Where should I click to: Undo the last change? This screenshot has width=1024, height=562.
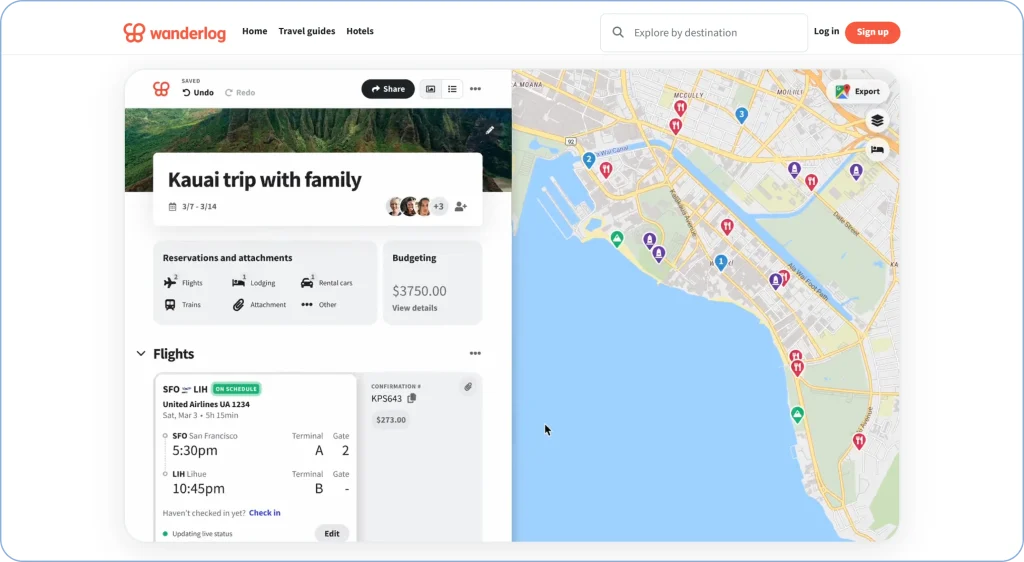click(x=198, y=93)
